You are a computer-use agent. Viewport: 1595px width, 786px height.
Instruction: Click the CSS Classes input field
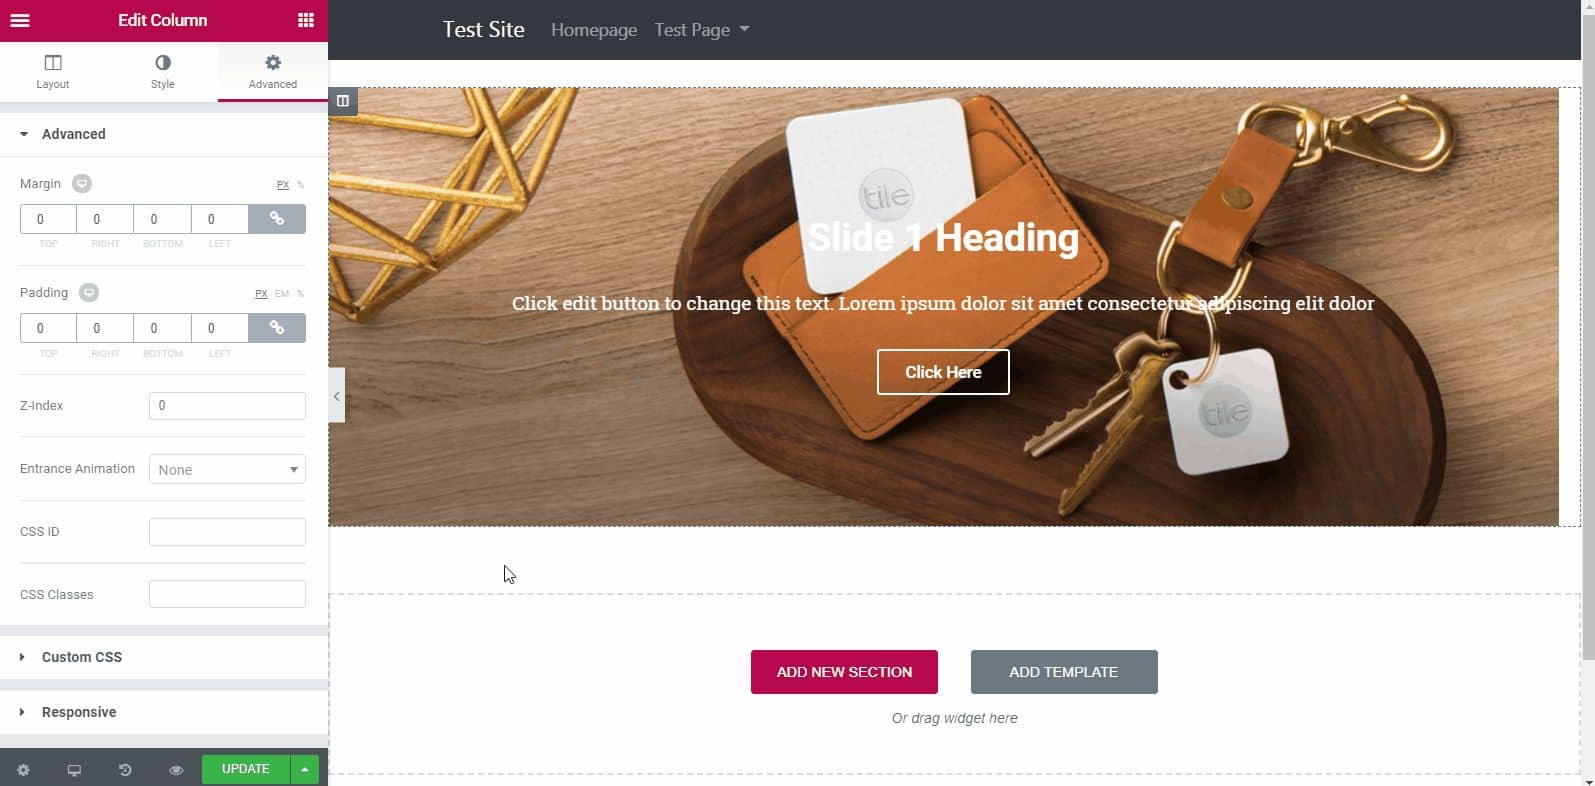(227, 594)
